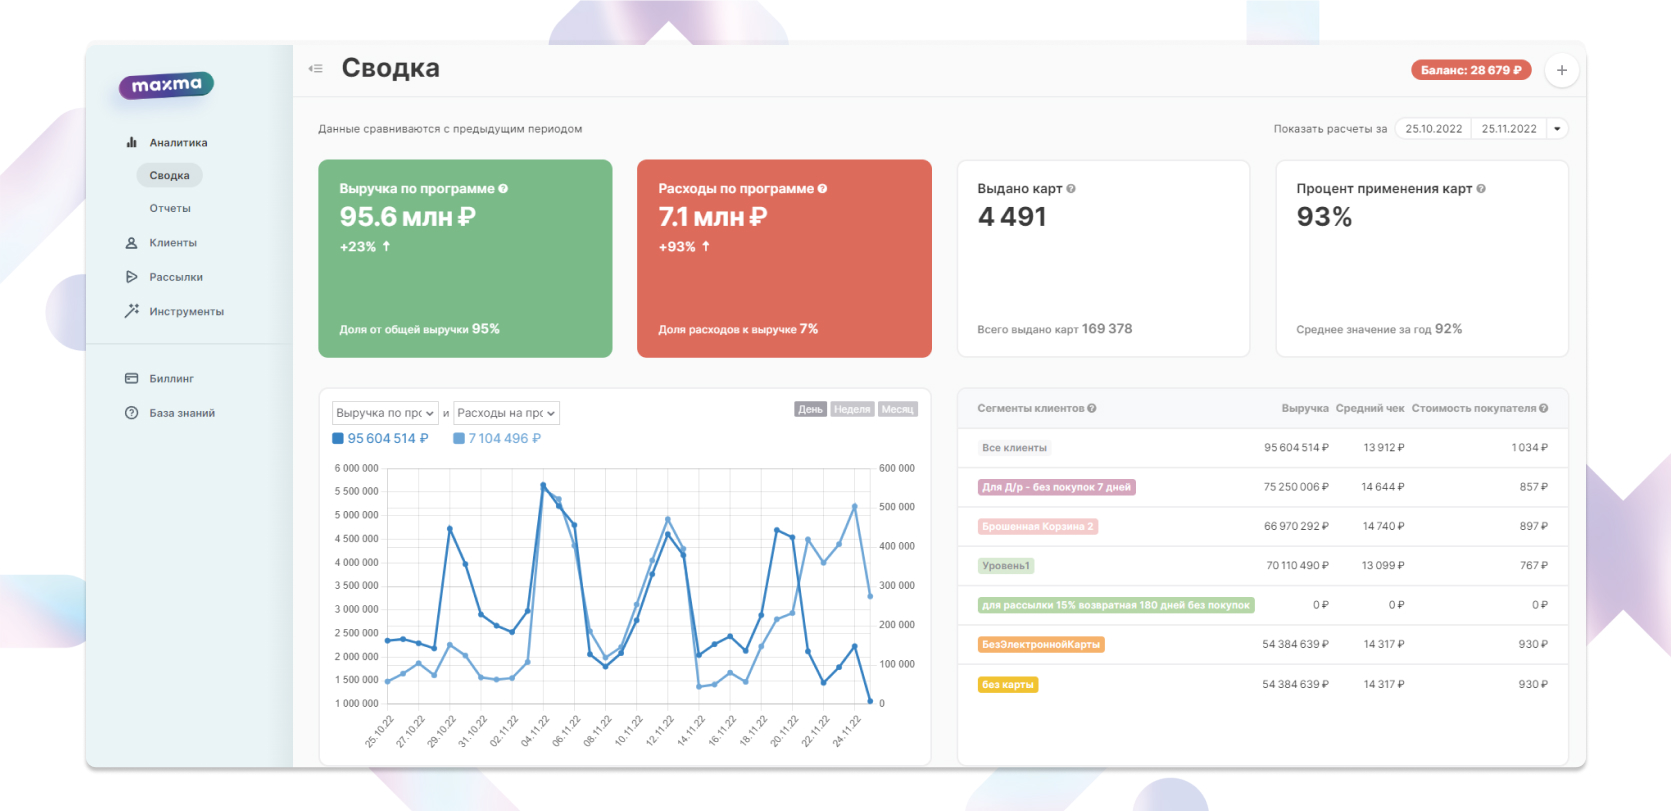The width and height of the screenshot is (1671, 811).
Task: Switch the chart to День view
Action: point(810,409)
